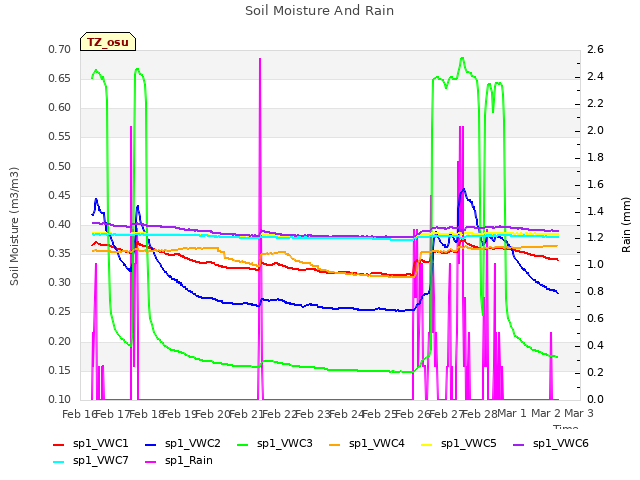Click the 0.40 soil moisture tick label

pyautogui.click(x=60, y=224)
